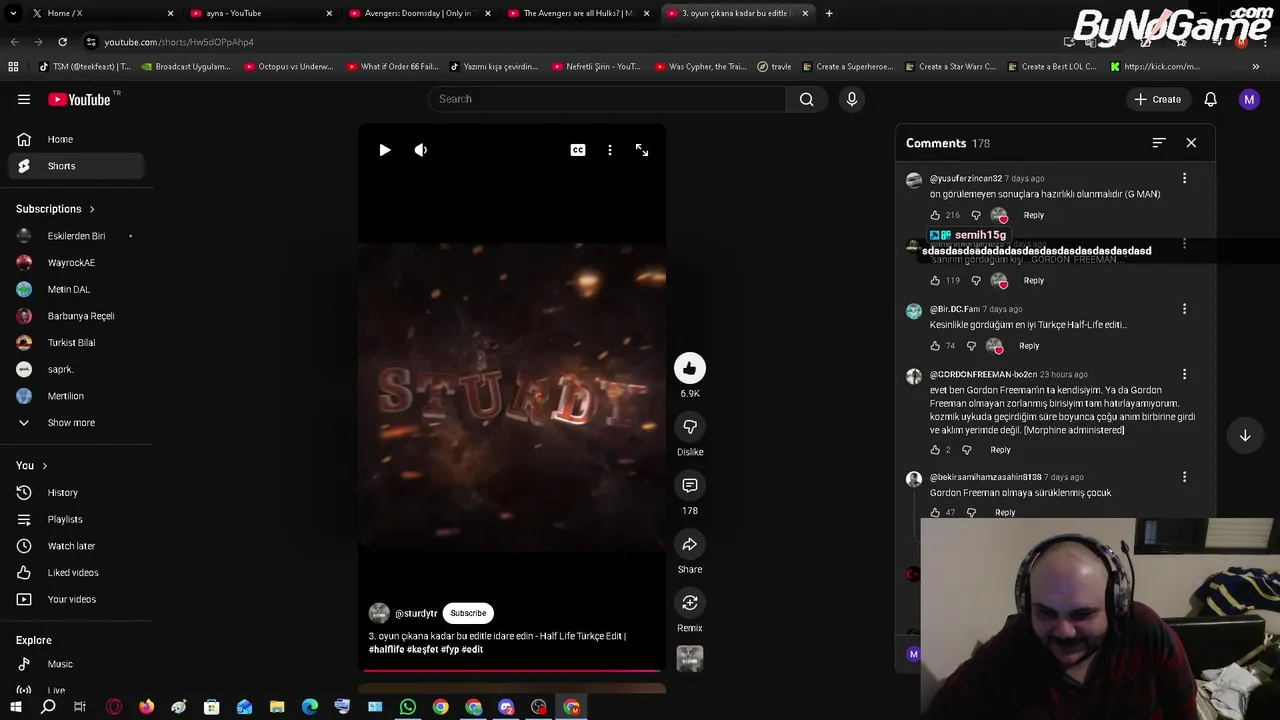Open Watch later

pos(76,546)
